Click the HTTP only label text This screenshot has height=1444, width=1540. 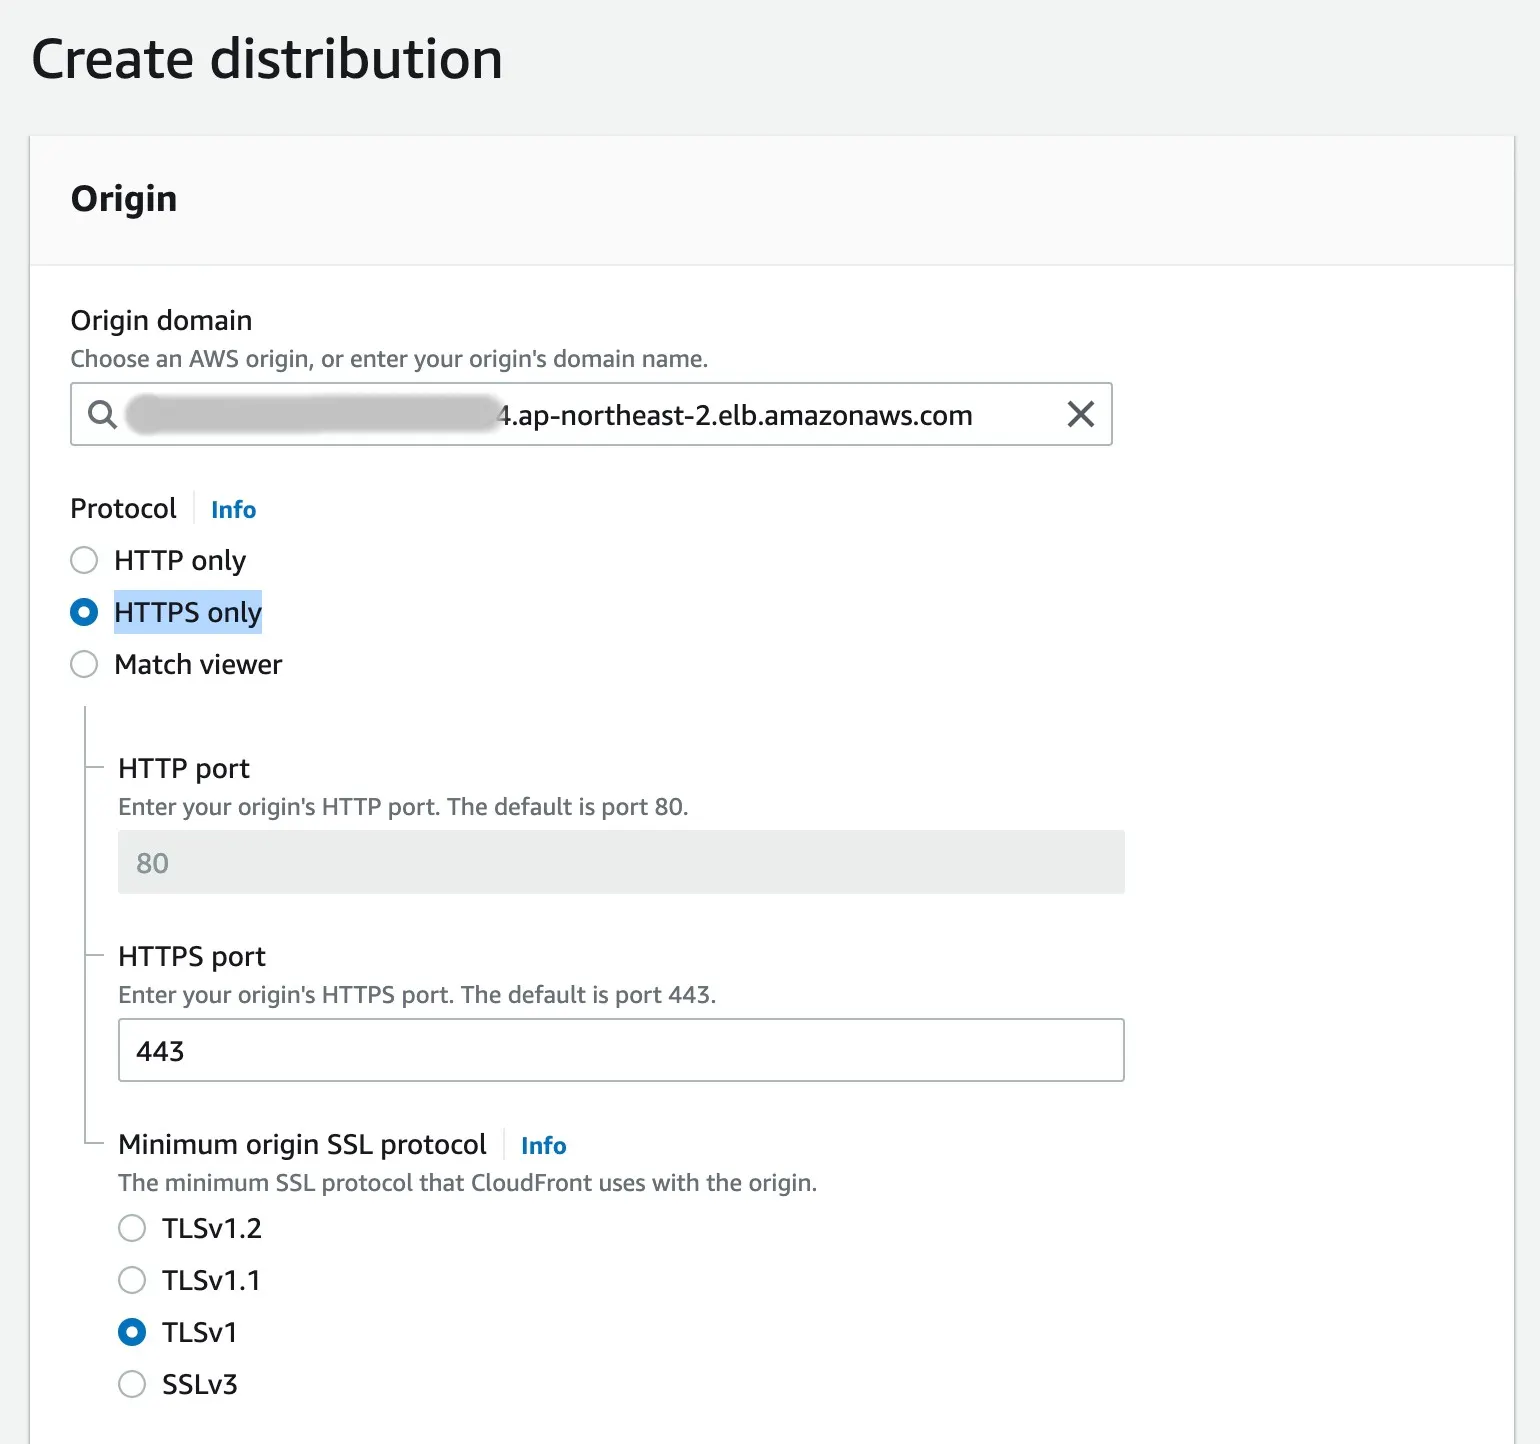tap(180, 560)
